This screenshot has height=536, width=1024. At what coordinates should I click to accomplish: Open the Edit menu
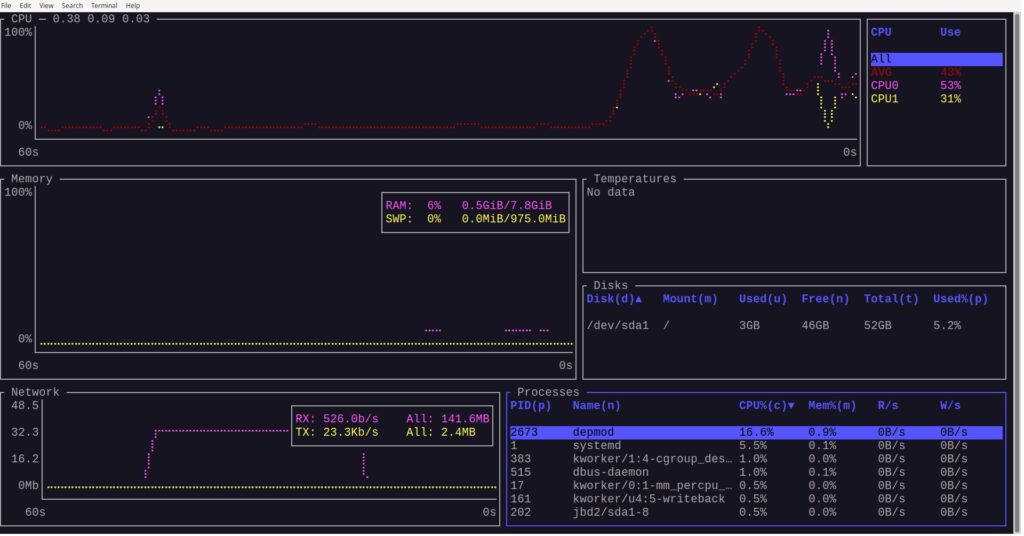[x=25, y=5]
